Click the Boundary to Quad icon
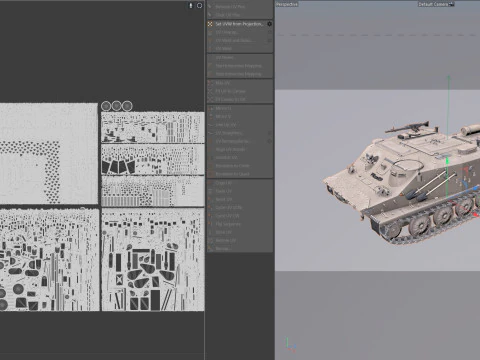 coord(210,174)
